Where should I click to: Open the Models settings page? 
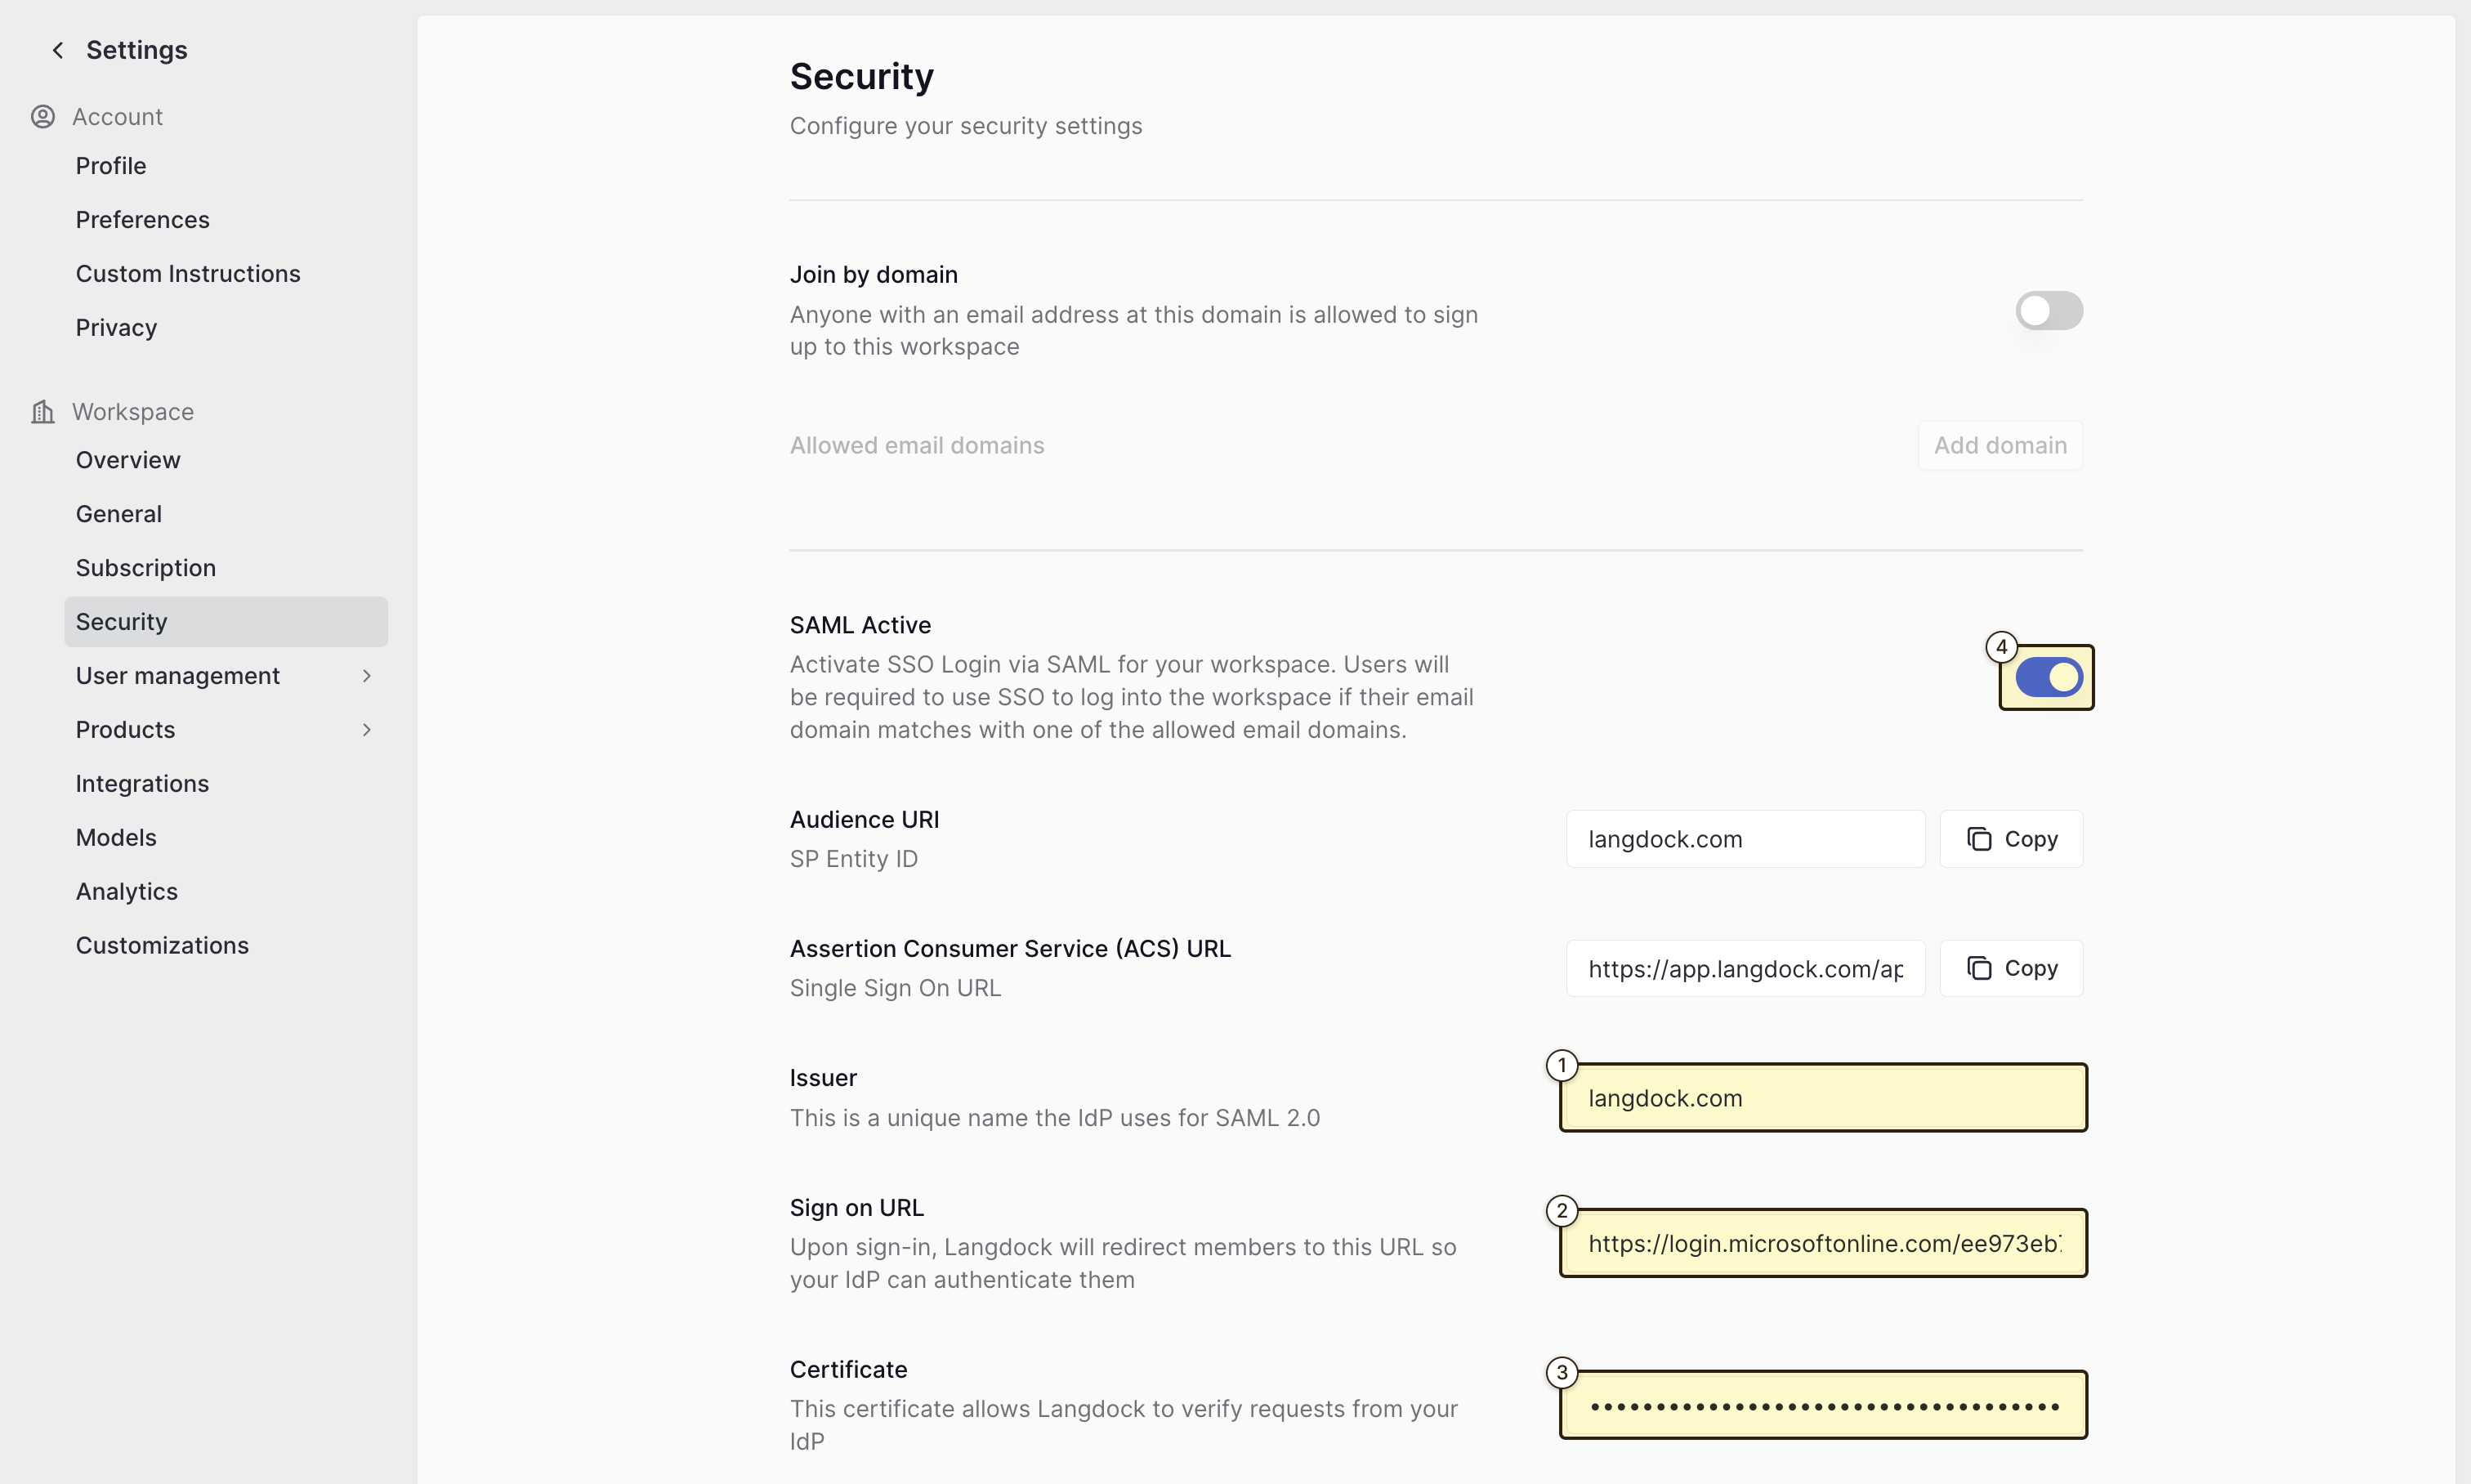tap(116, 837)
